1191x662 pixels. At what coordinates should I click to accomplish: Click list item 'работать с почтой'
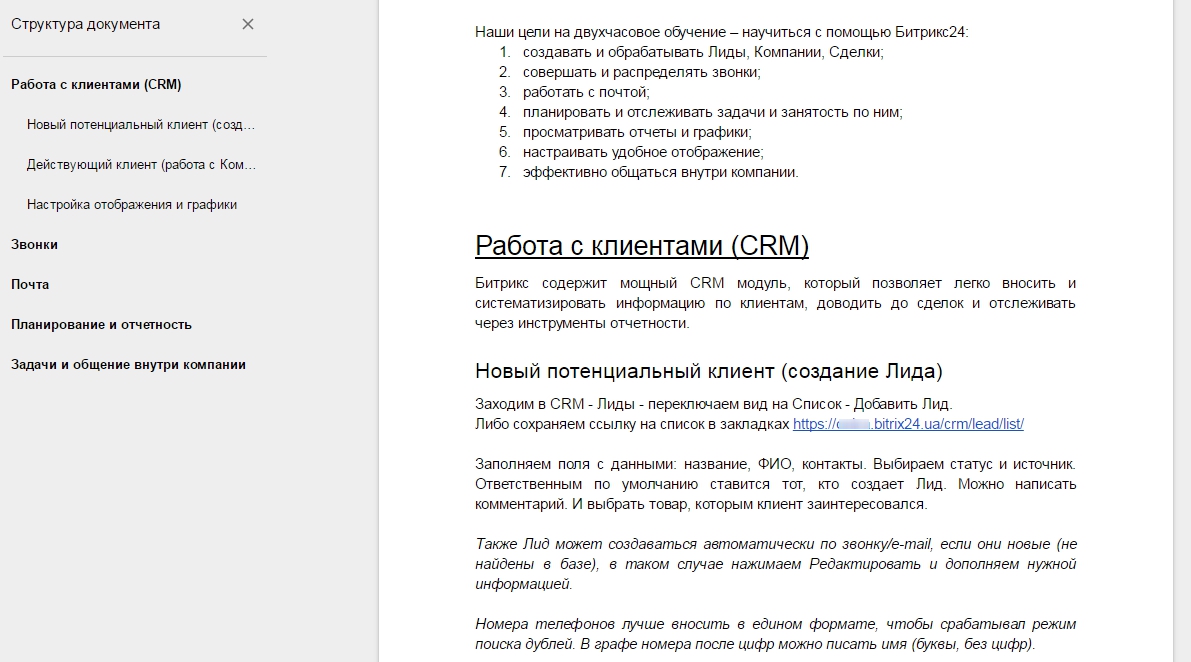[x=586, y=92]
